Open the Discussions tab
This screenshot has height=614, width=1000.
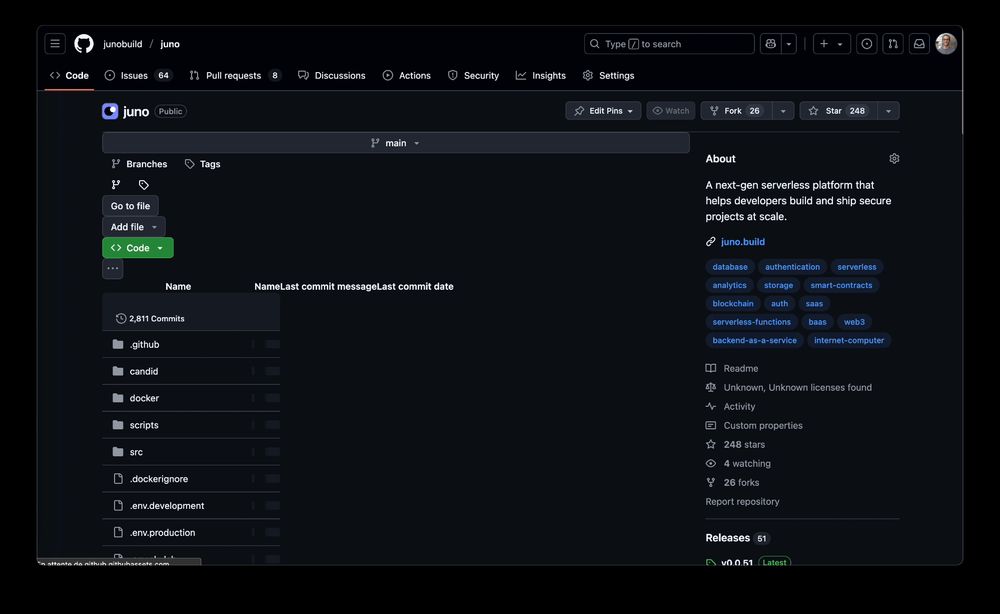click(332, 75)
